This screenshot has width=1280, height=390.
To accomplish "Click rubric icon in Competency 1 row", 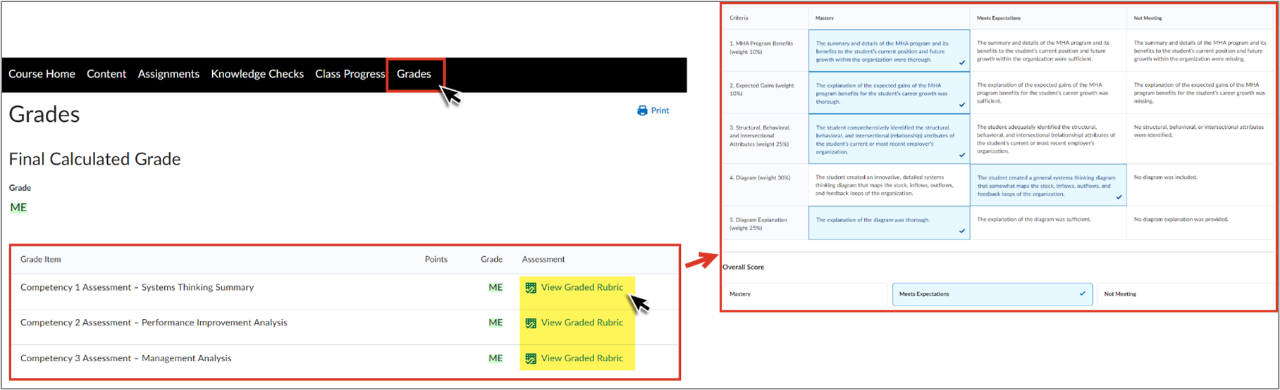I will coord(531,287).
